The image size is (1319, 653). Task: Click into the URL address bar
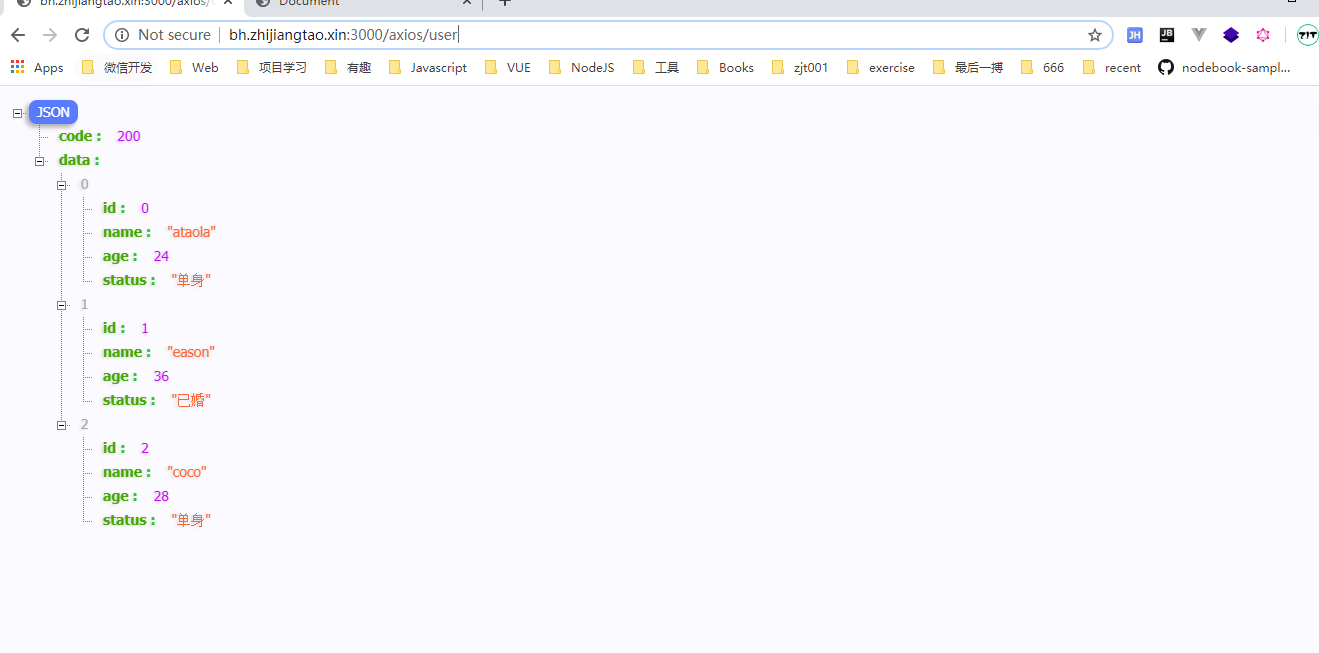[608, 35]
